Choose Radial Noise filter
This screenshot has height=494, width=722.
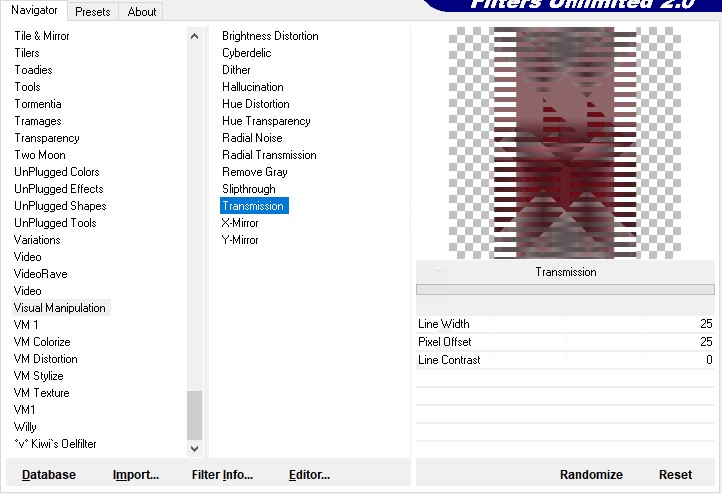tap(252, 138)
